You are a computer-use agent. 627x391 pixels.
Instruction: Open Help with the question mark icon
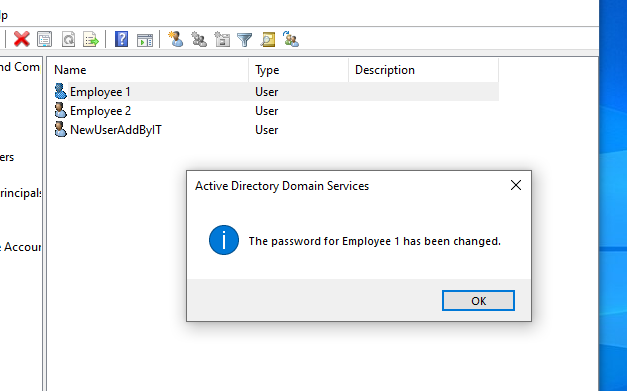coord(121,39)
